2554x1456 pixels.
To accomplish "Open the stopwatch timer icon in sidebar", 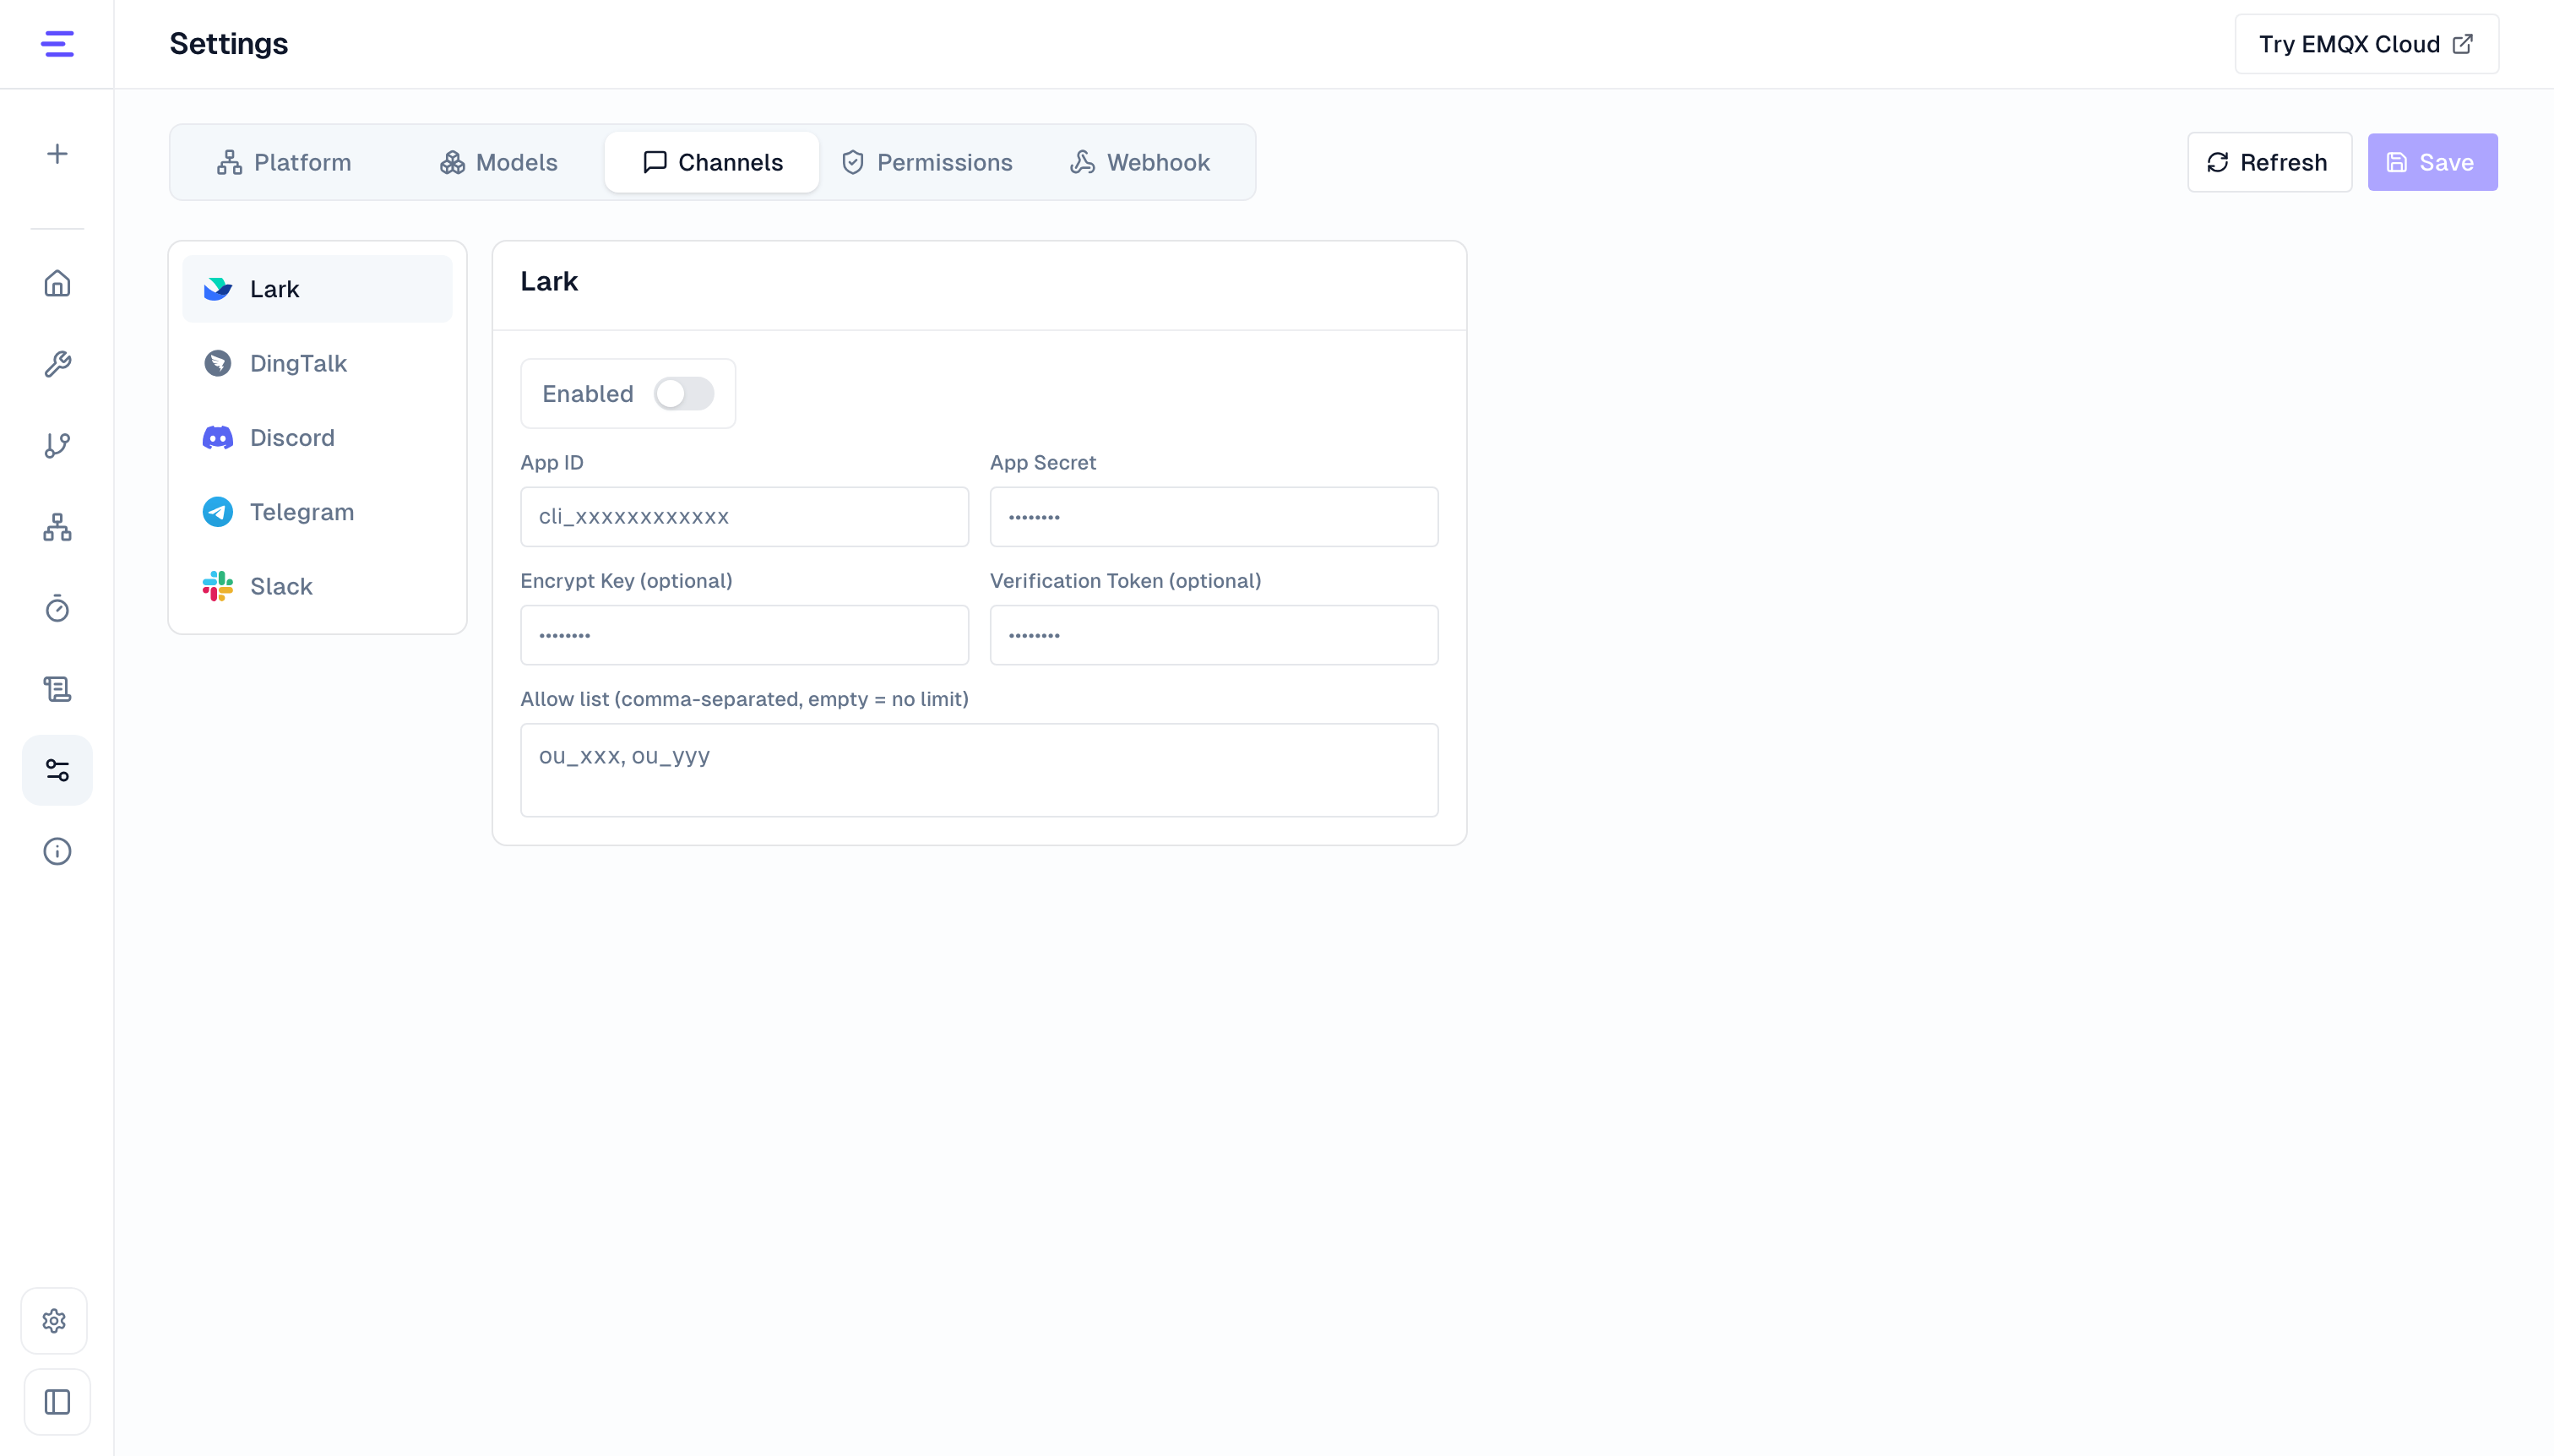I will [57, 608].
